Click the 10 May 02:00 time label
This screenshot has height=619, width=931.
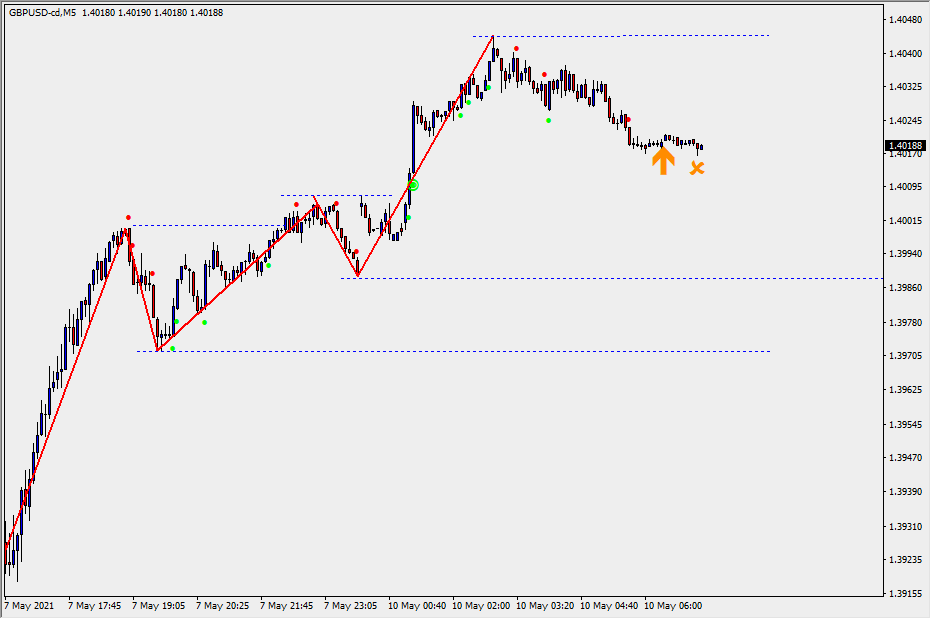point(480,606)
